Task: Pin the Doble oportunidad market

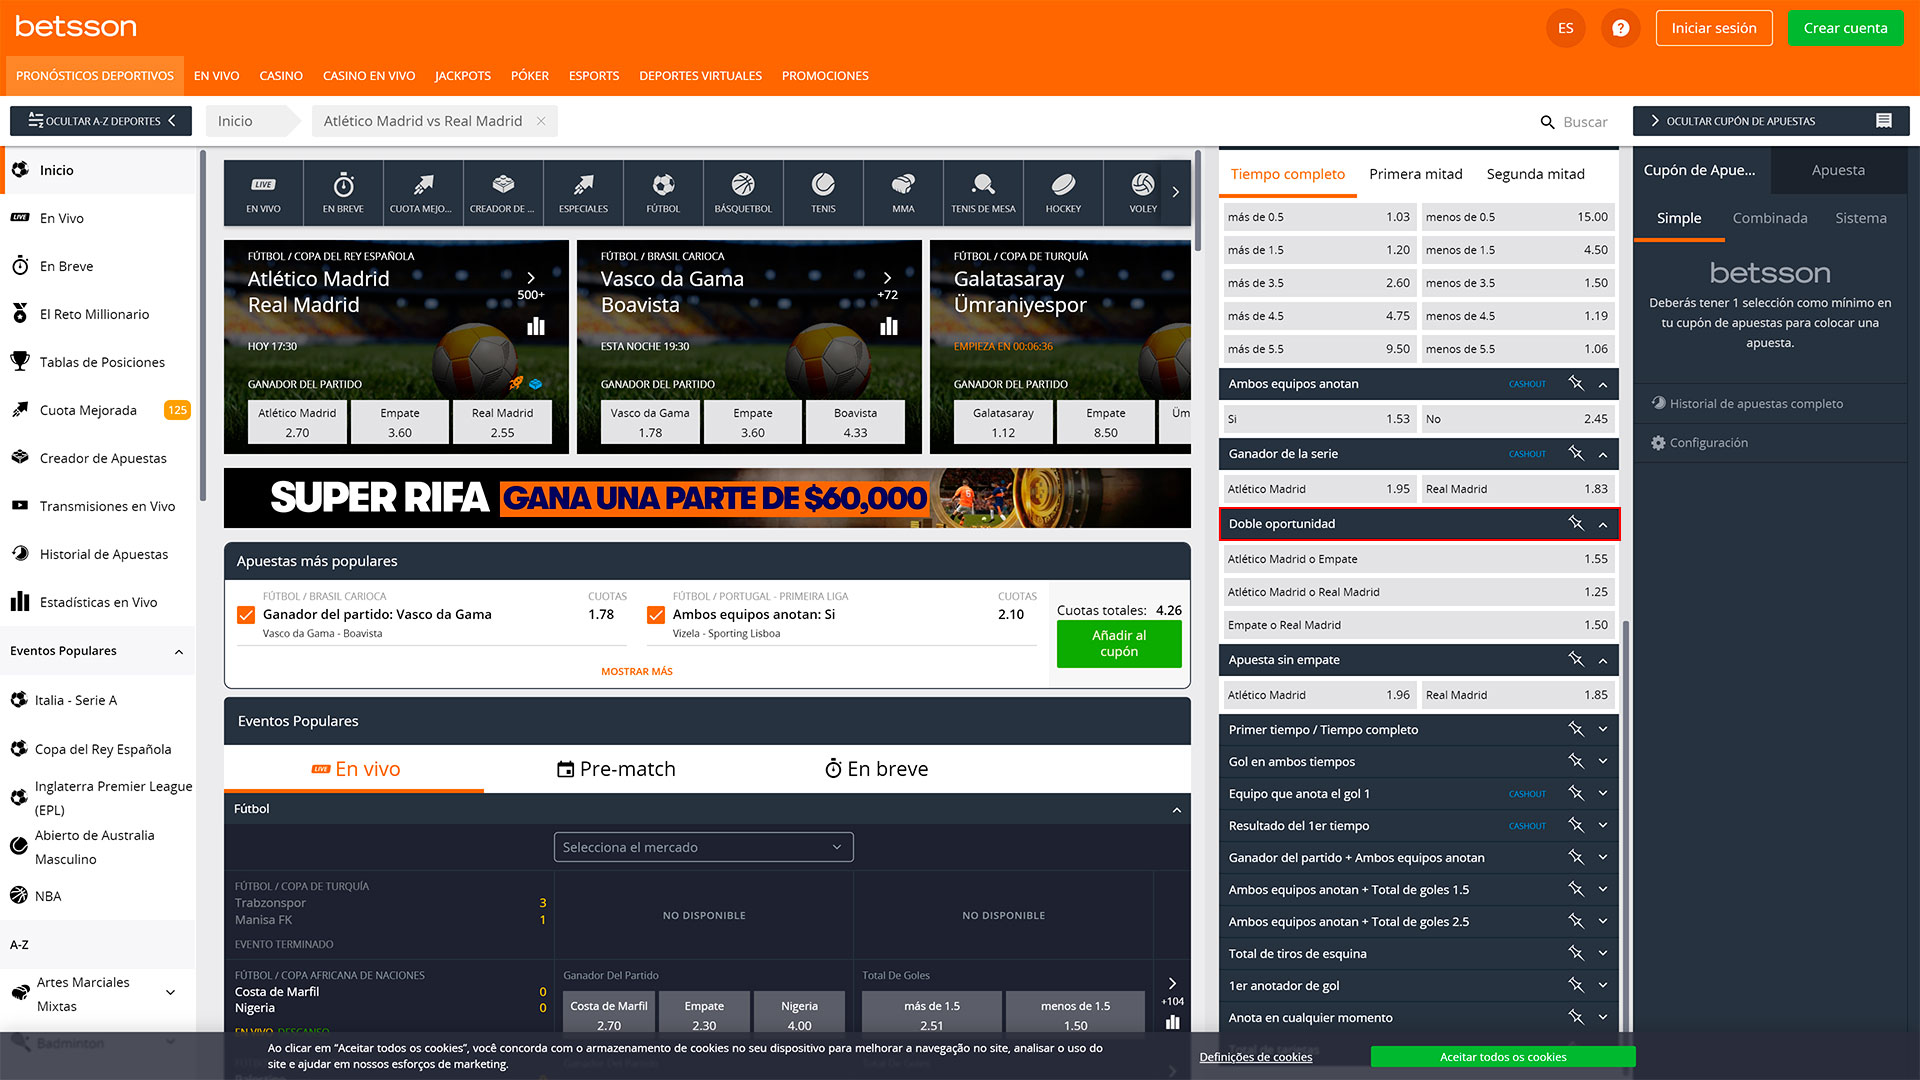Action: coord(1576,523)
